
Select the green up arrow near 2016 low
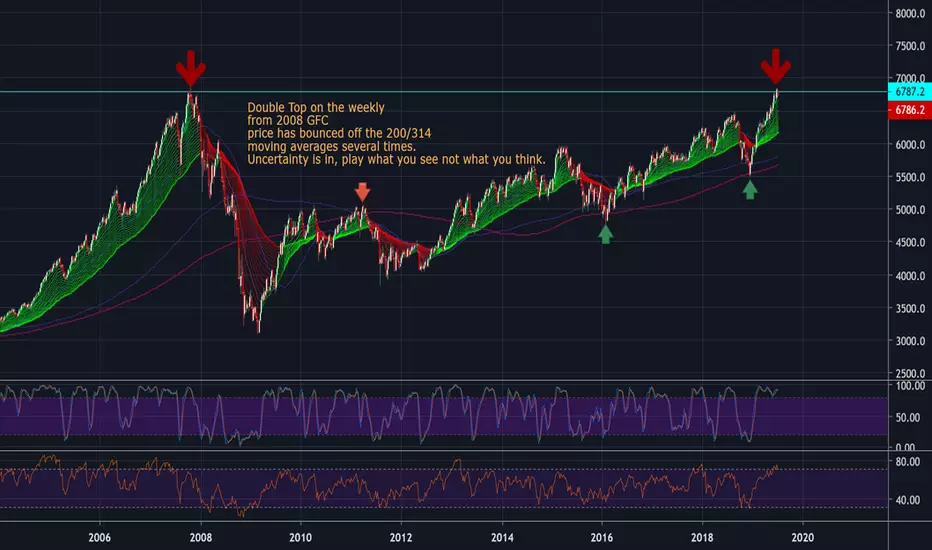coord(606,234)
